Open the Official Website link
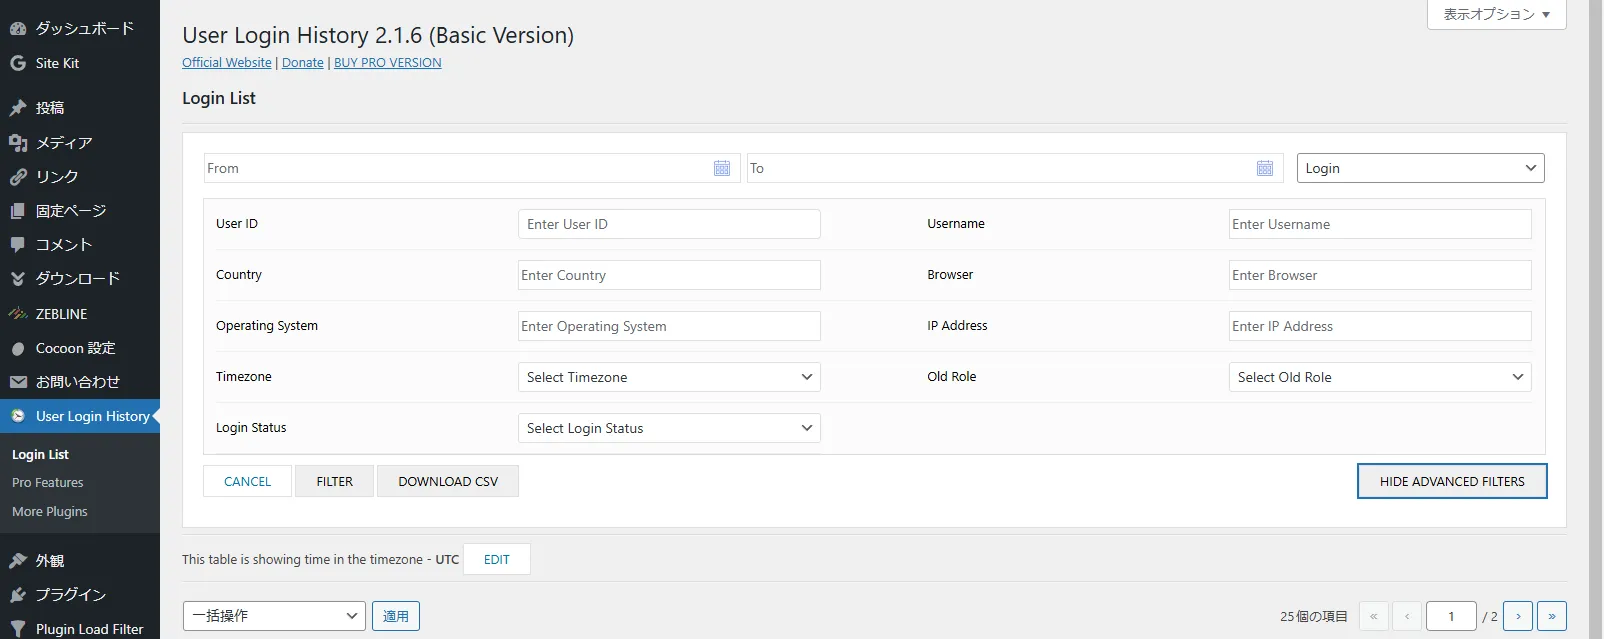Viewport: 1604px width, 639px height. pyautogui.click(x=227, y=62)
